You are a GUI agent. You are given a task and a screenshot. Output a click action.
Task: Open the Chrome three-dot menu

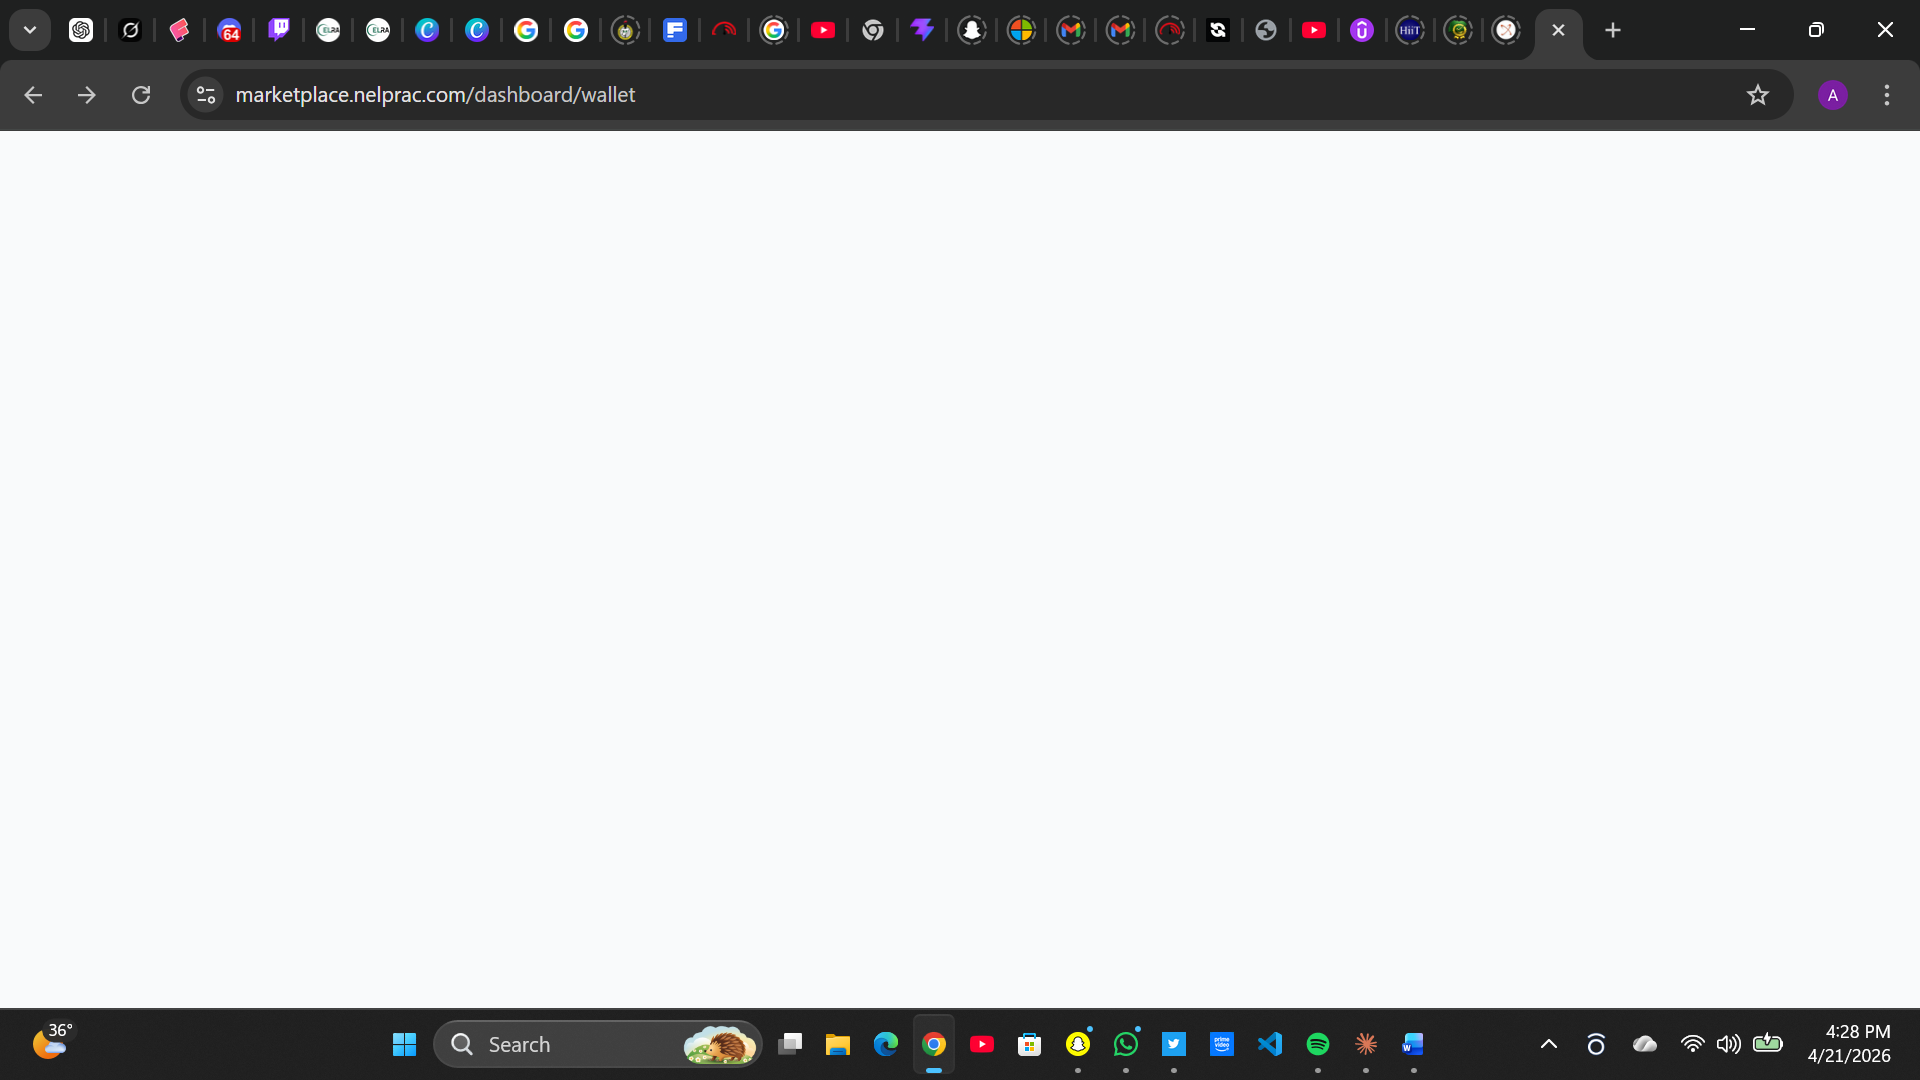tap(1886, 95)
